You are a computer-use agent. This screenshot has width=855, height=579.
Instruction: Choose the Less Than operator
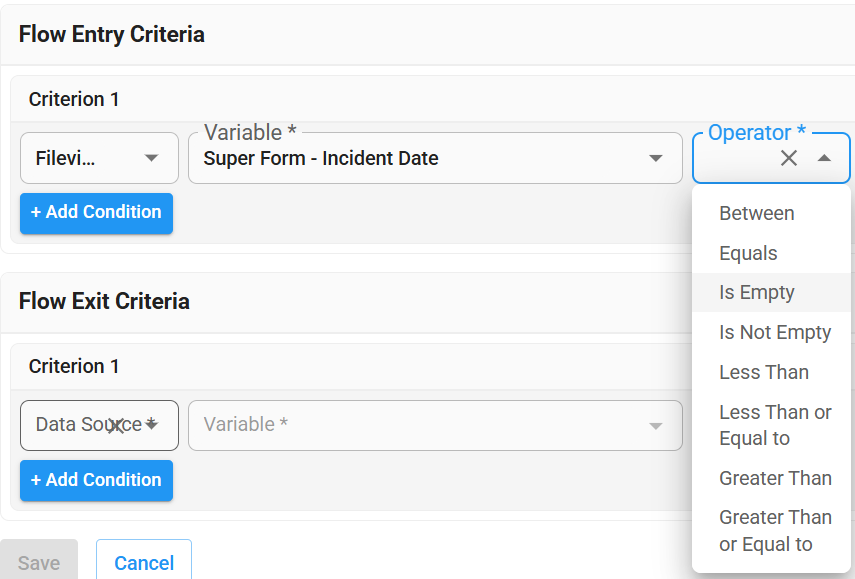[764, 372]
